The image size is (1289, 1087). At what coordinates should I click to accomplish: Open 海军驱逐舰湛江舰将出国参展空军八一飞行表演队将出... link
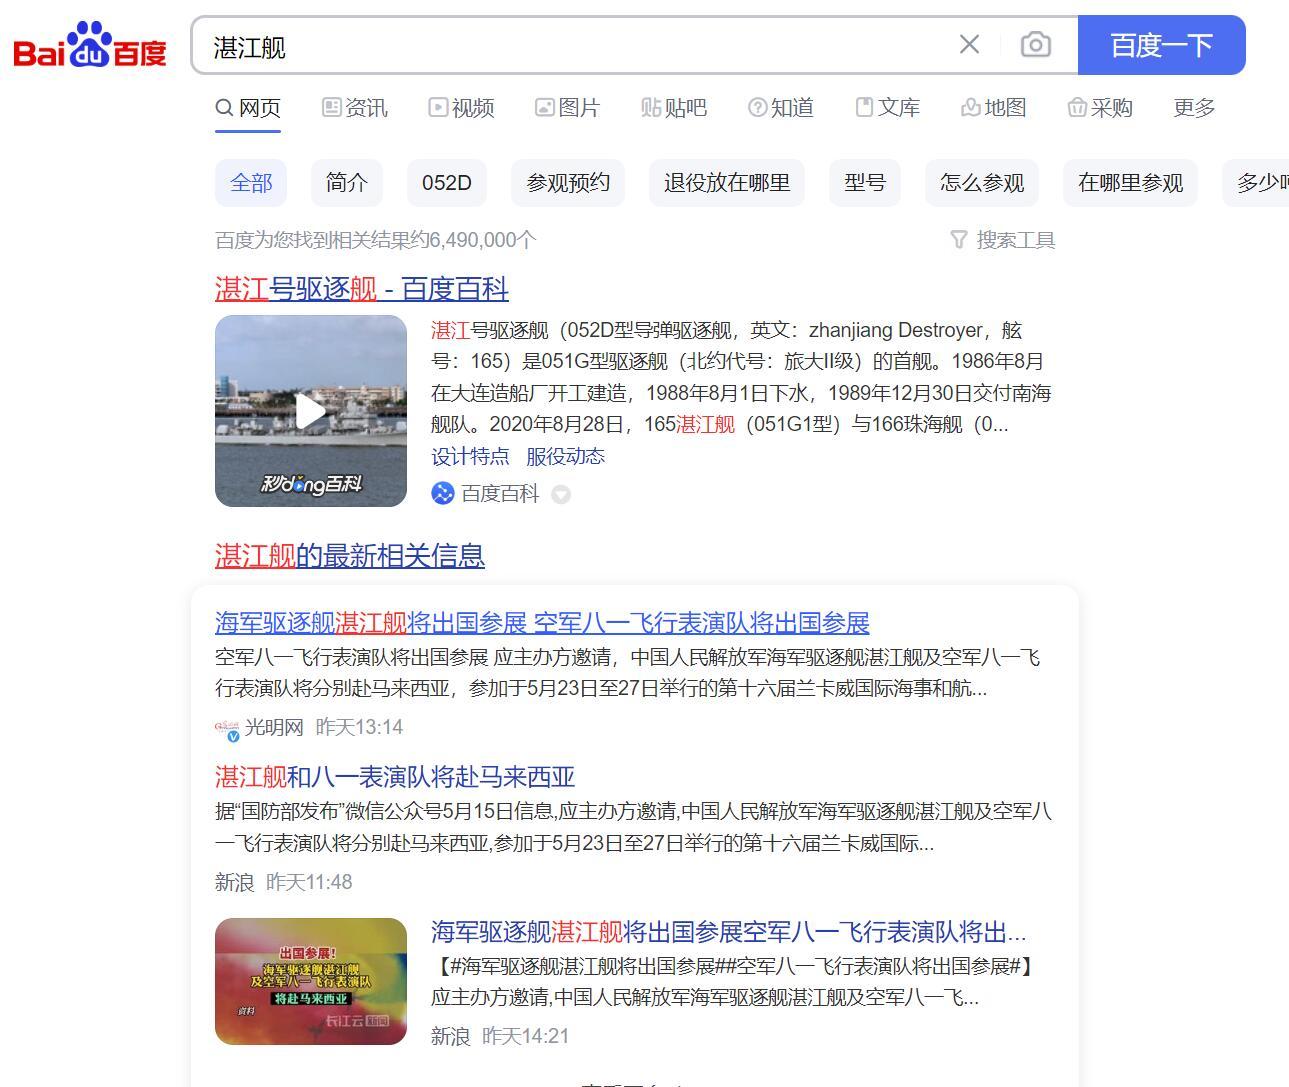(x=729, y=933)
